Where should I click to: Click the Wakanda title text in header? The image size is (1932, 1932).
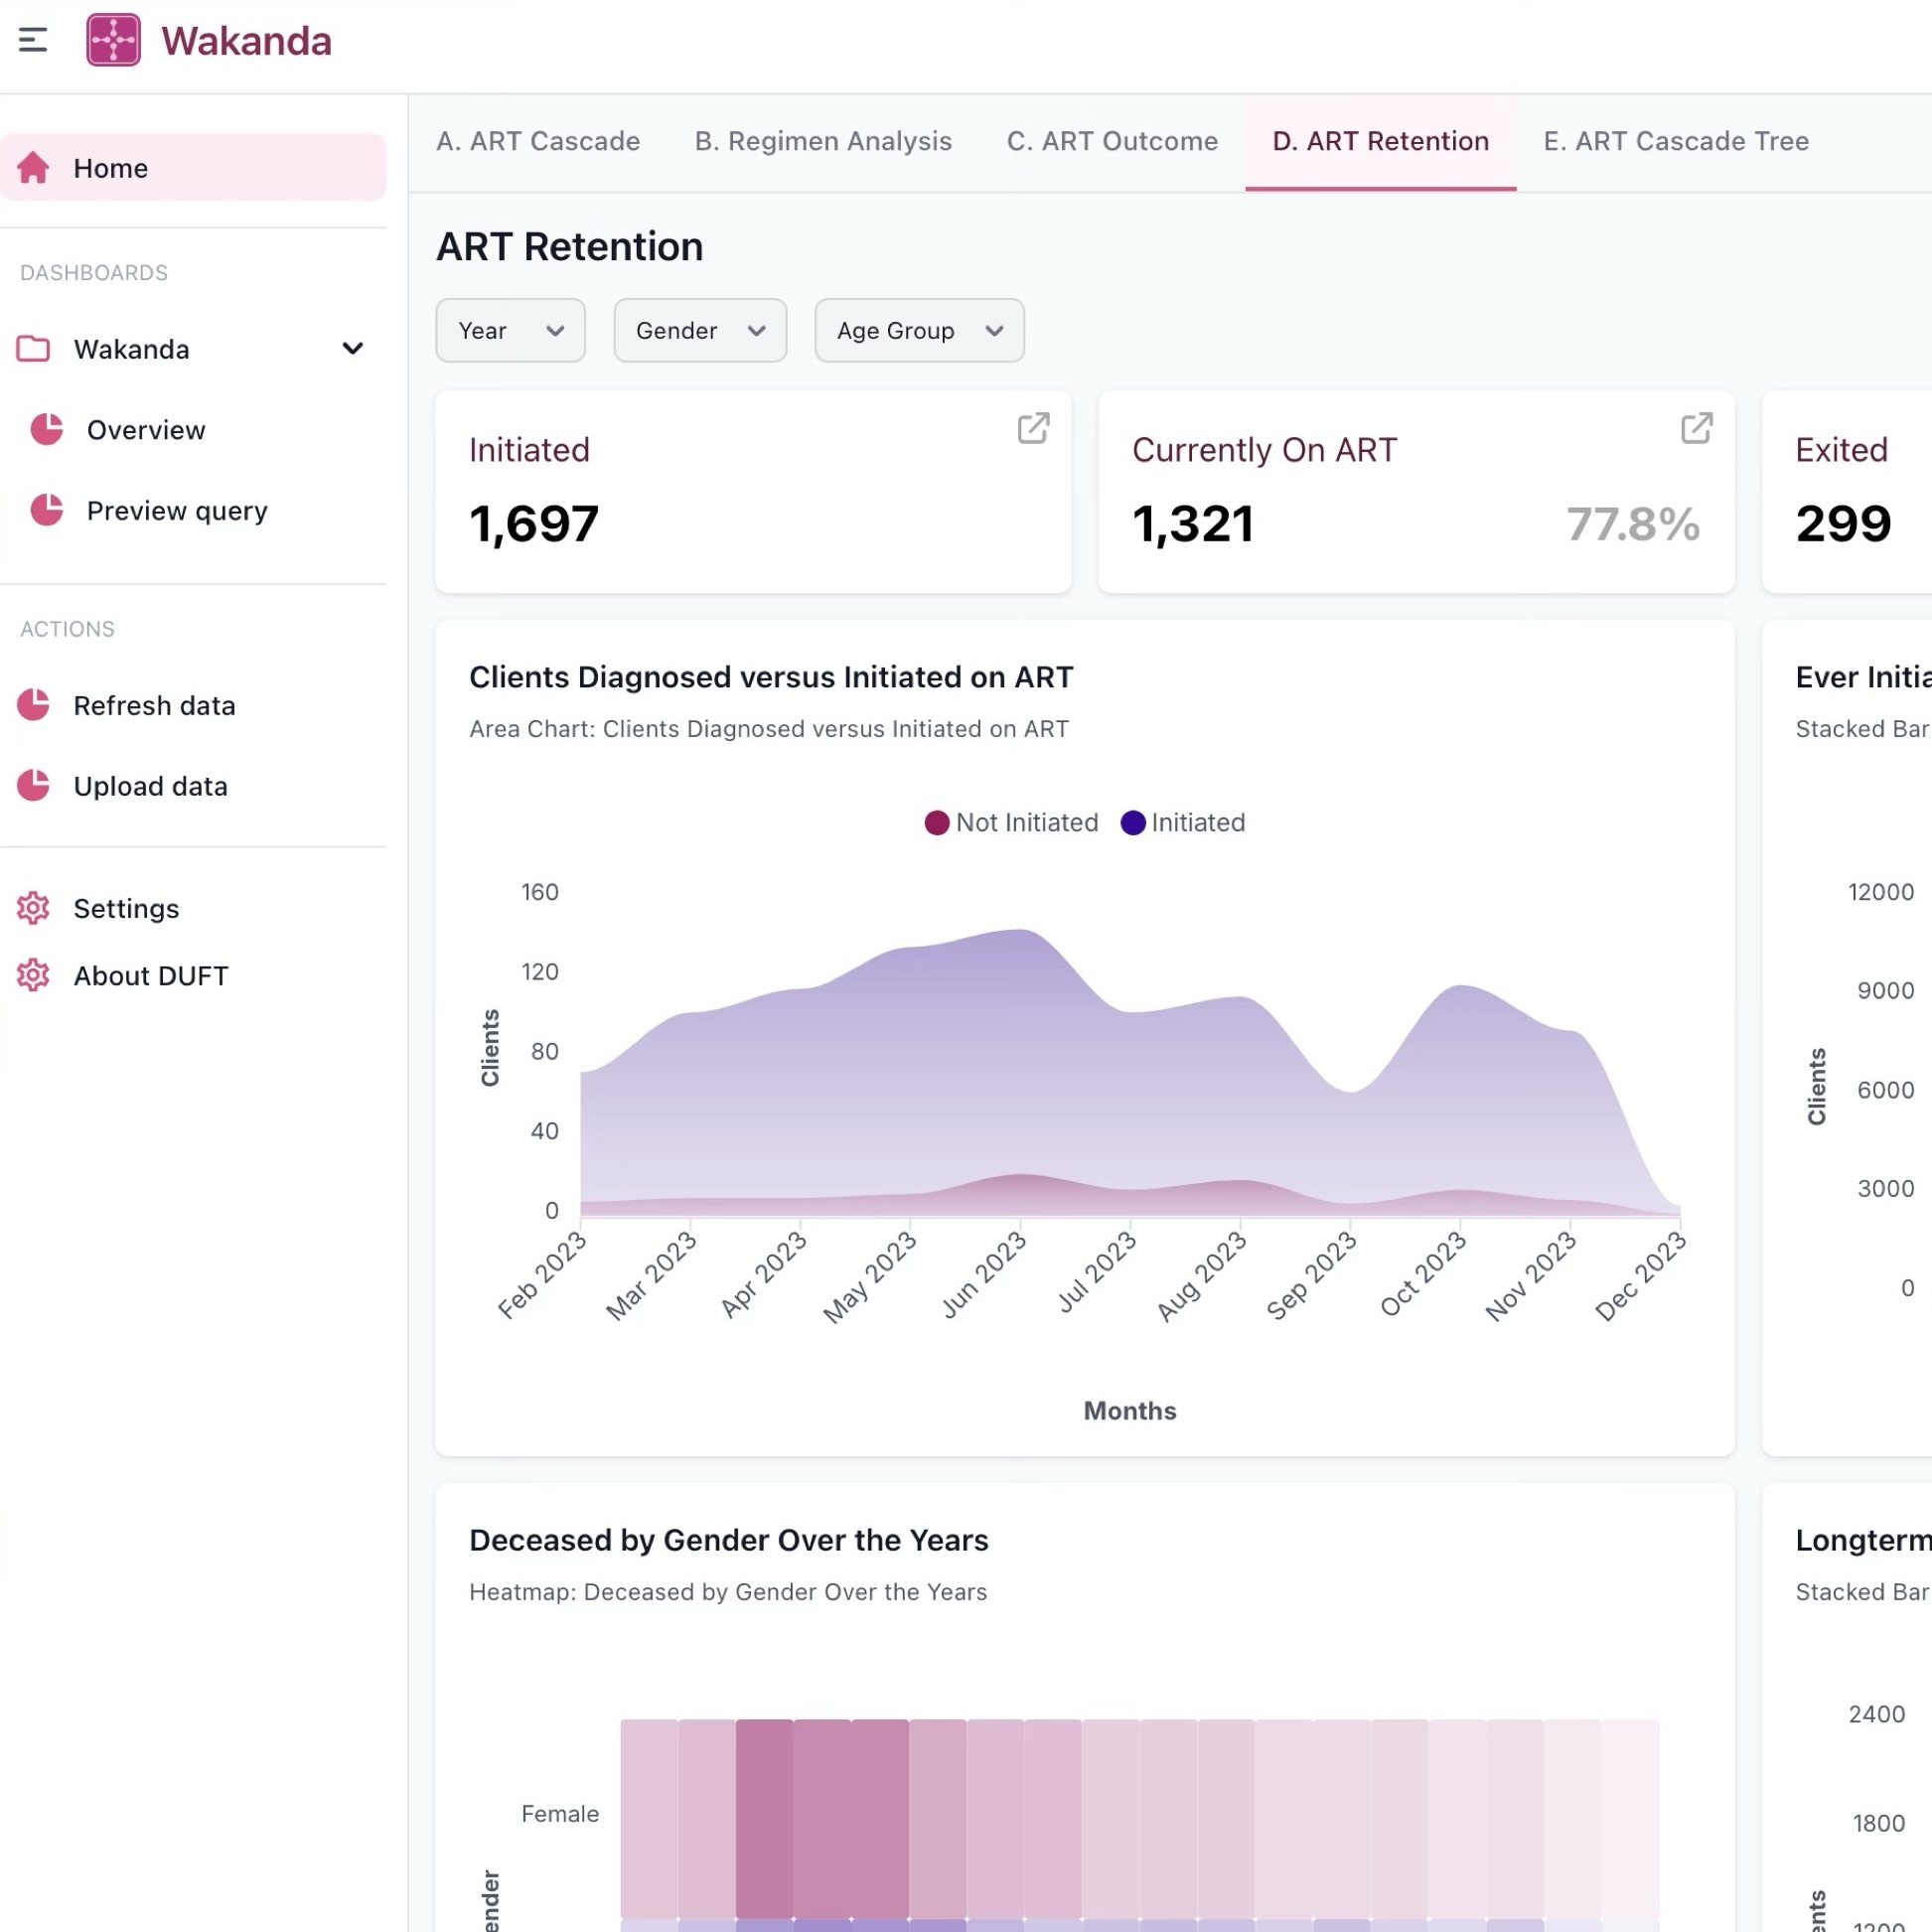coord(246,41)
